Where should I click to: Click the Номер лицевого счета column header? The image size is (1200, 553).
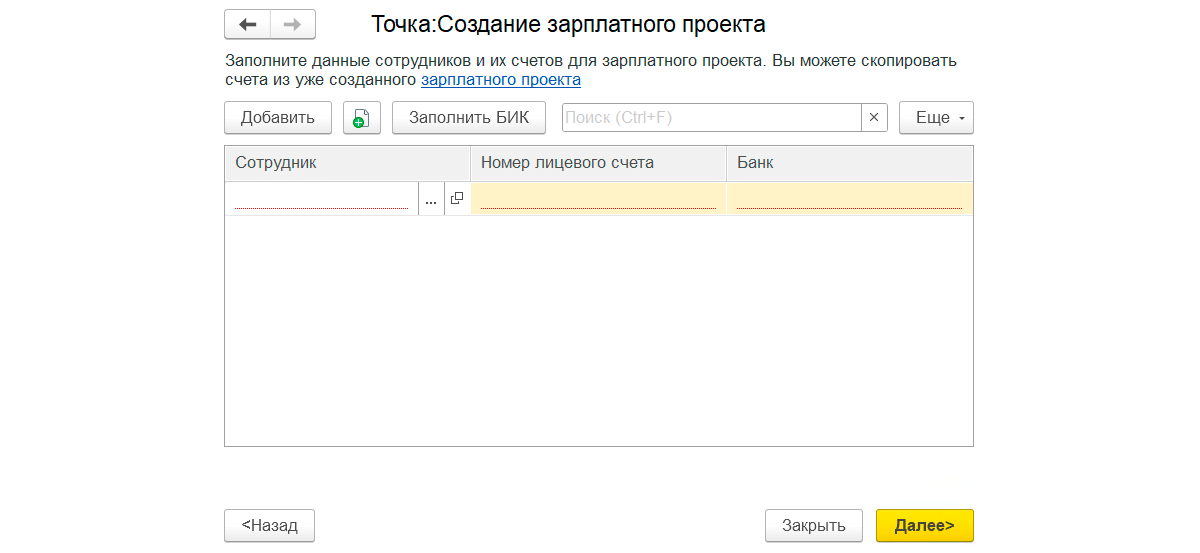click(598, 163)
